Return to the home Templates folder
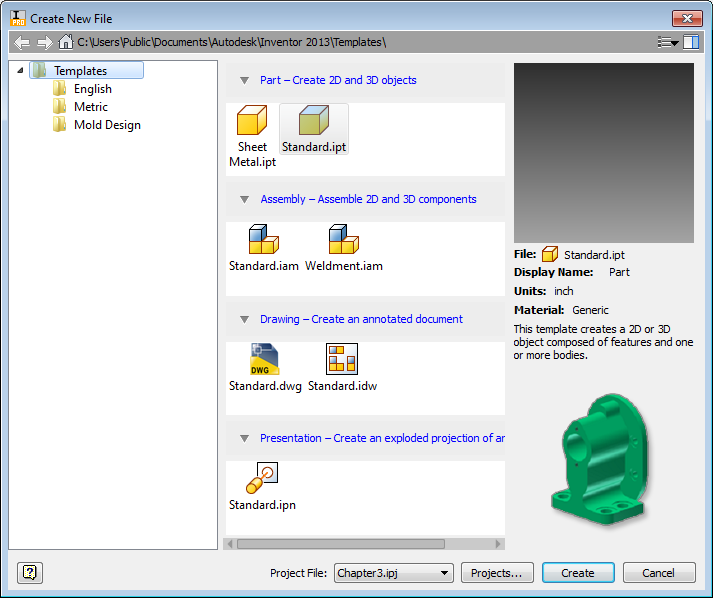Viewport: 713px width, 598px height. click(65, 42)
